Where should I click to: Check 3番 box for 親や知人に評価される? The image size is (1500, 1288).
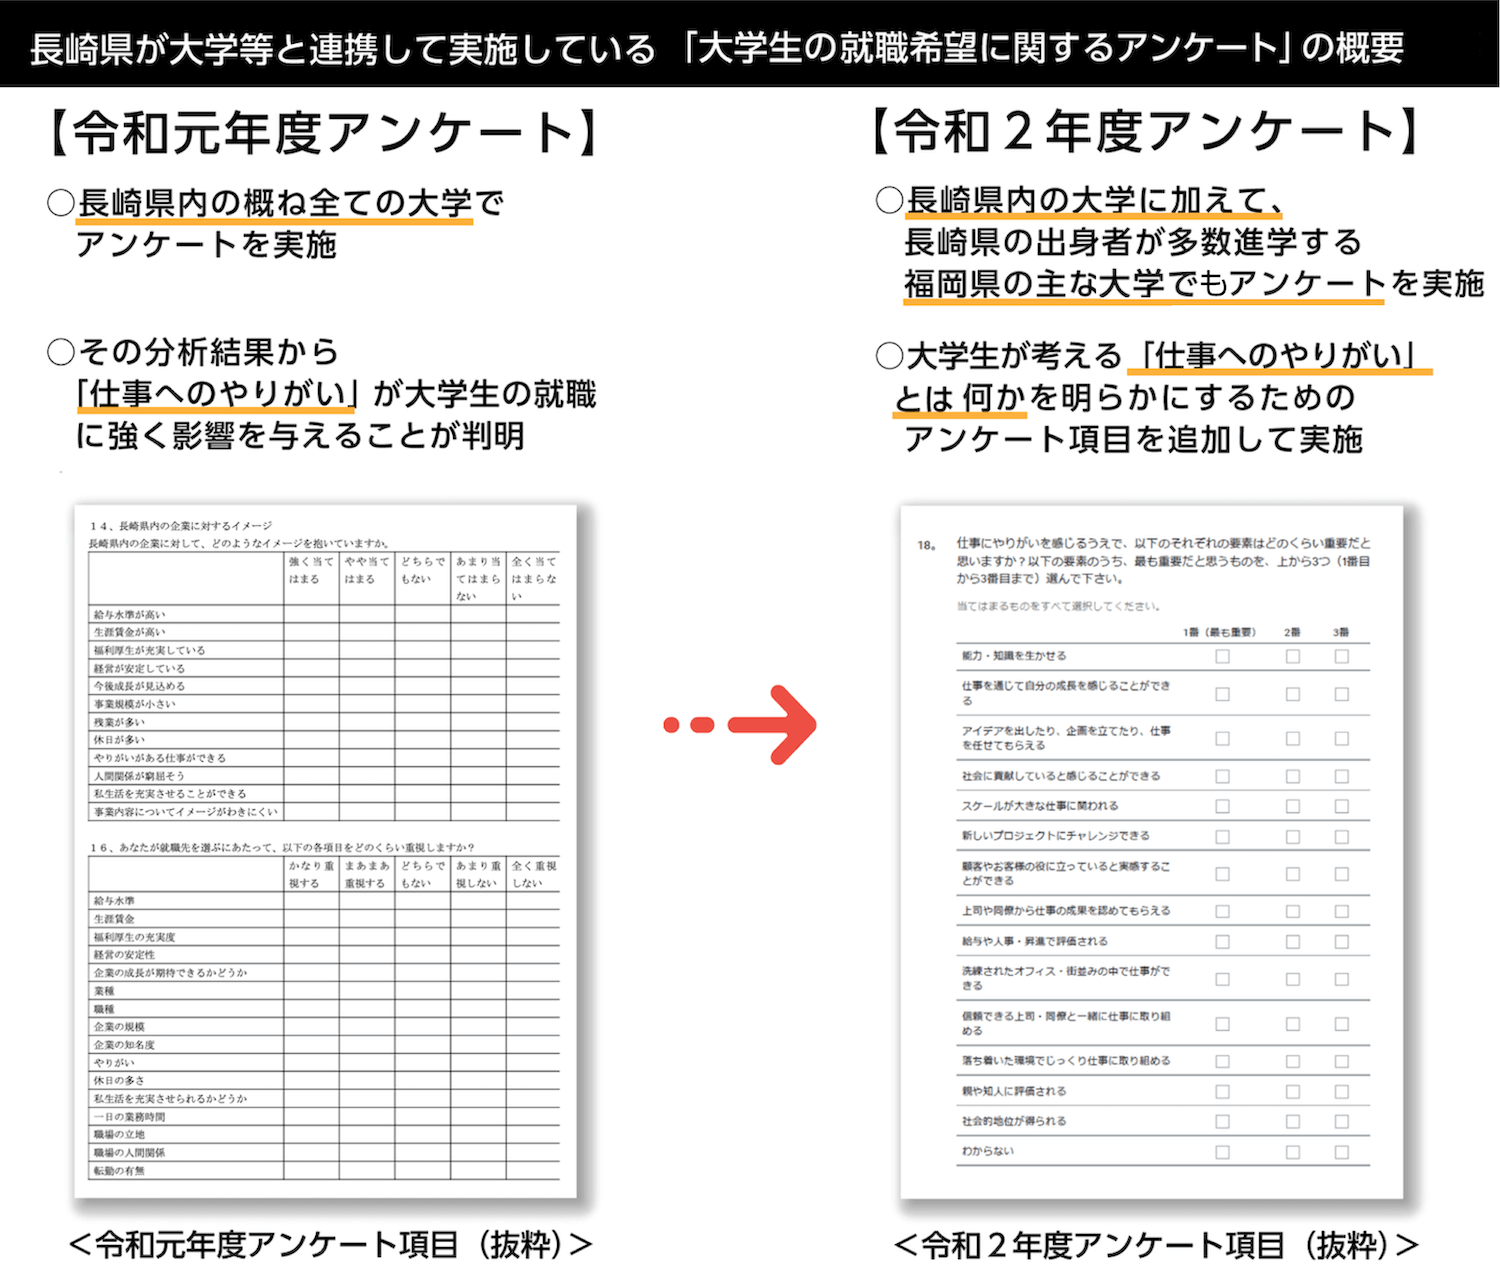click(x=1342, y=1092)
